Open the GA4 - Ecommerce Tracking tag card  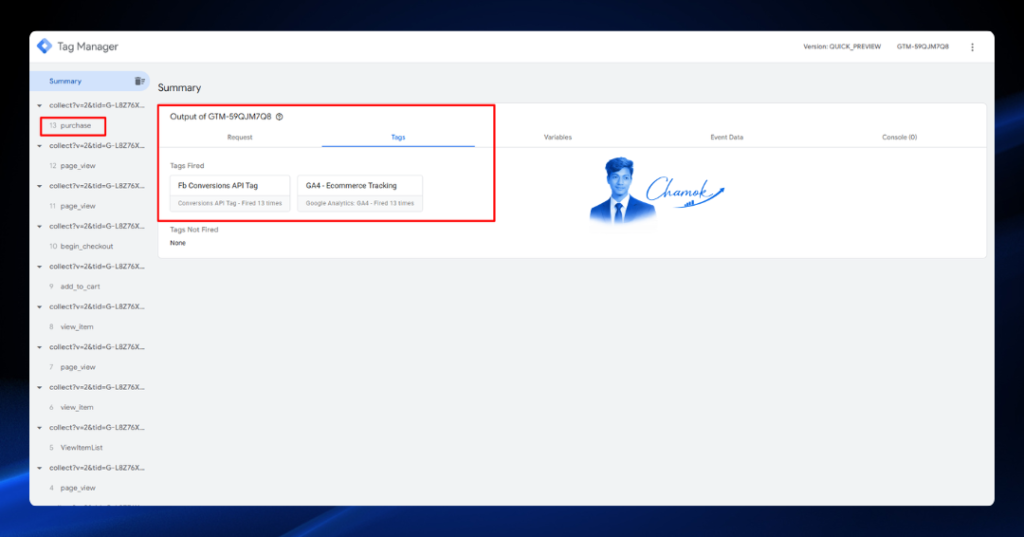point(360,193)
